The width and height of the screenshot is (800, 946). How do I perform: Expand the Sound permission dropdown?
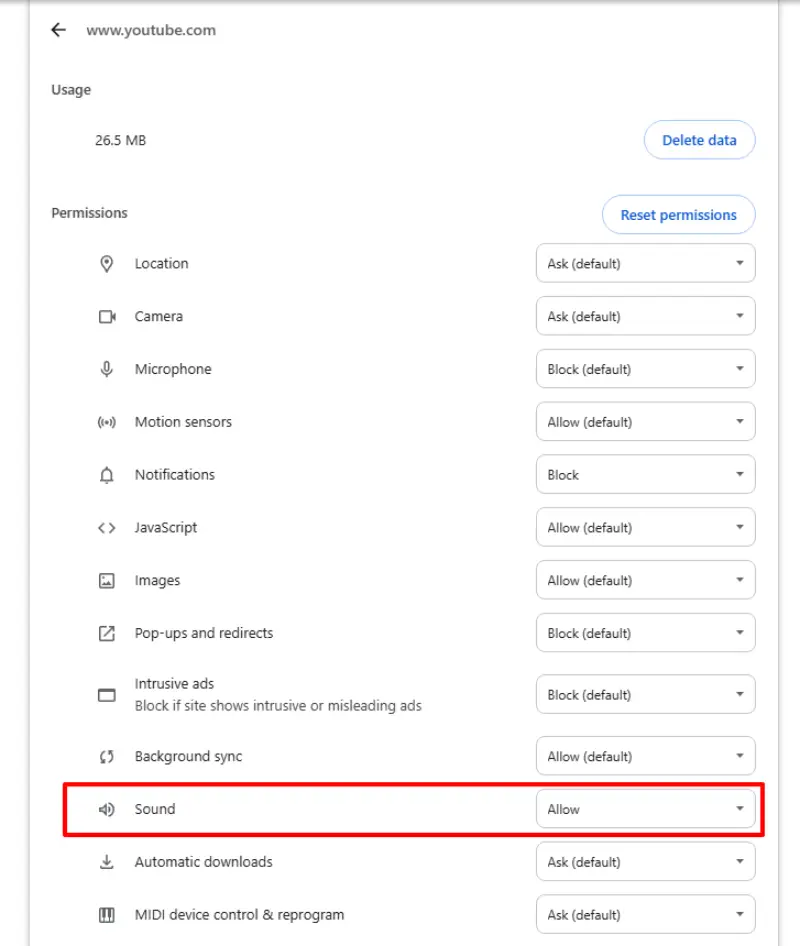[x=645, y=810]
